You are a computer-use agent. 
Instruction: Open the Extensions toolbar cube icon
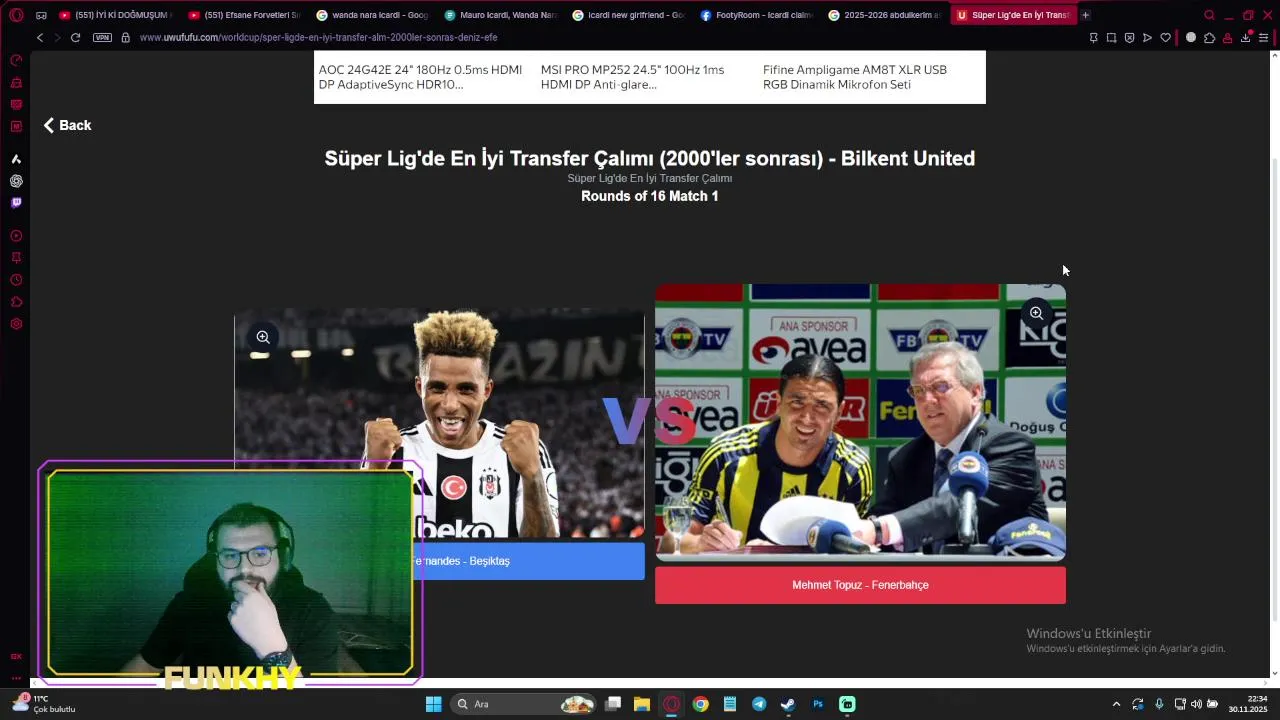pos(1209,37)
